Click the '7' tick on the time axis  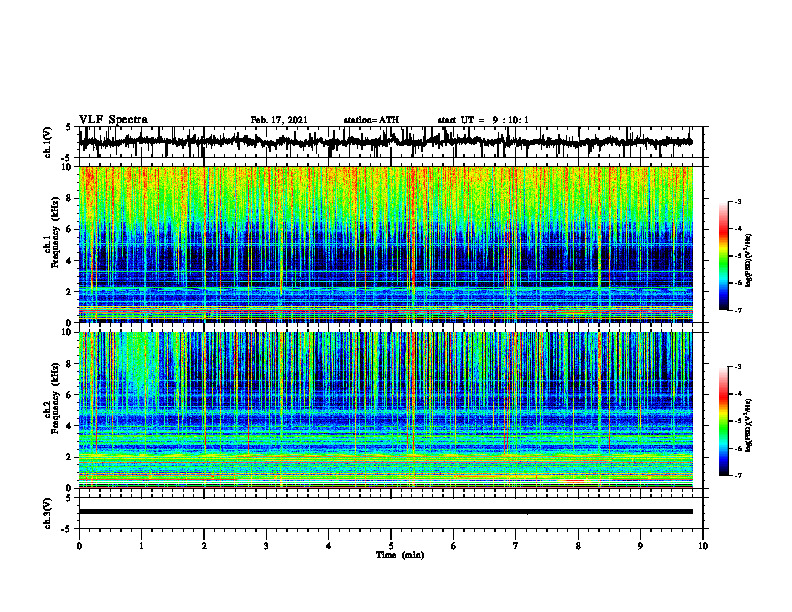point(516,546)
